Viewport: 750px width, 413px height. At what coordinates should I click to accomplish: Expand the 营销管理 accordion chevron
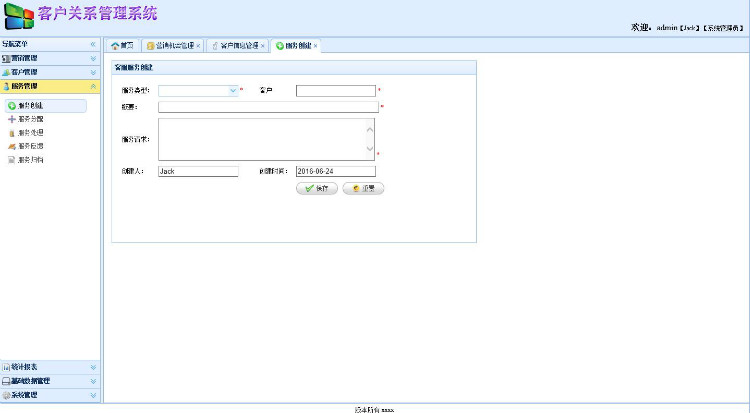93,58
